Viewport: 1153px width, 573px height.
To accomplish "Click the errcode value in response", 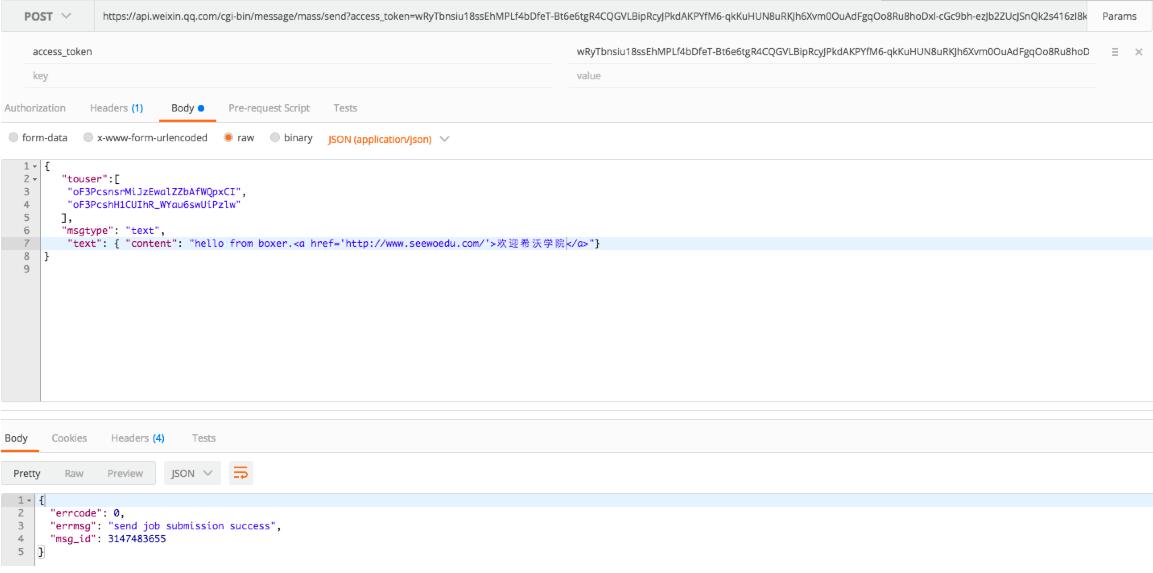I will click(116, 513).
